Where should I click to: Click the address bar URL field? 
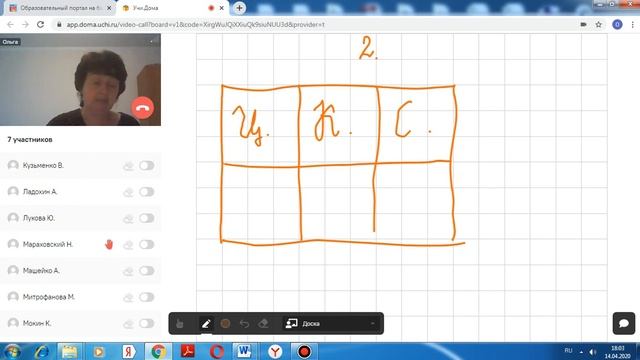(x=318, y=24)
